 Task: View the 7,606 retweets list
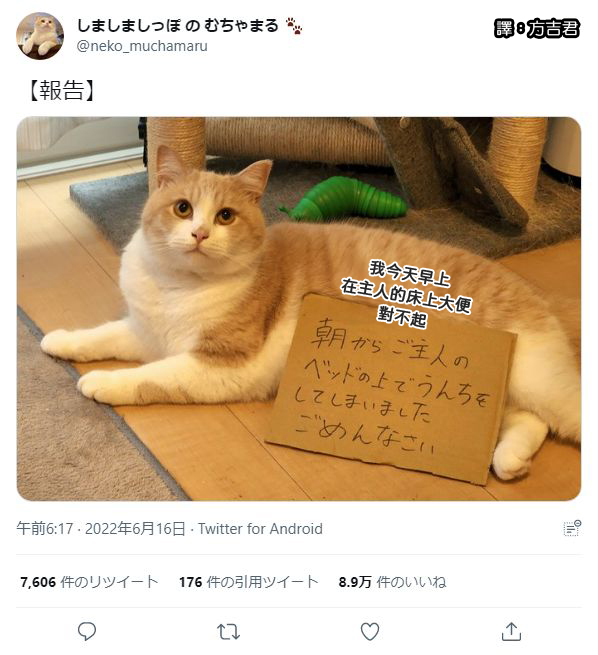(x=89, y=581)
